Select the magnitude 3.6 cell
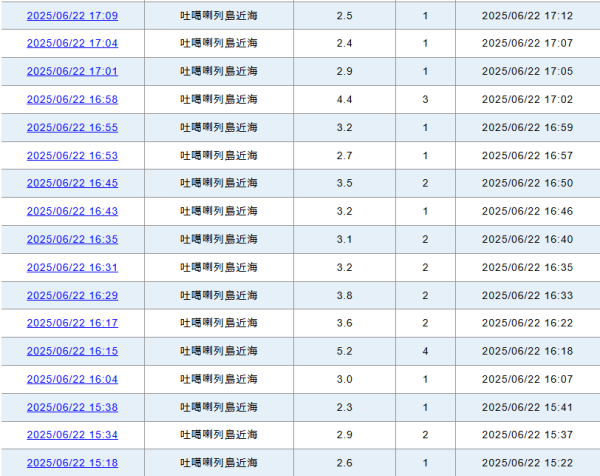600x476 pixels. point(344,323)
